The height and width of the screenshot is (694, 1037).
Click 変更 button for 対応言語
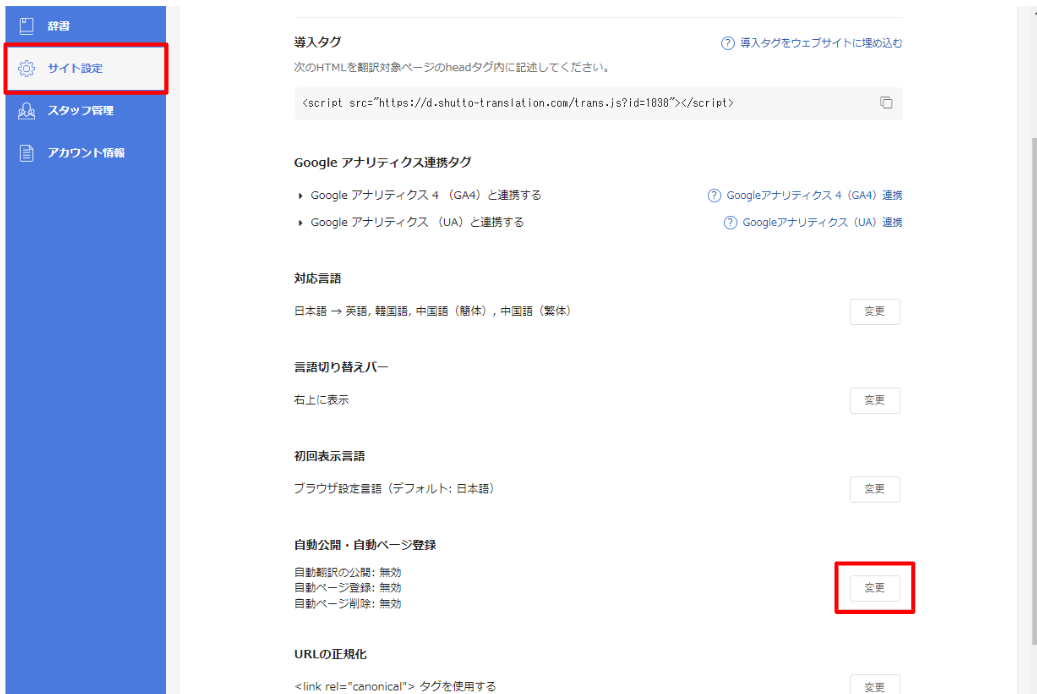click(874, 312)
